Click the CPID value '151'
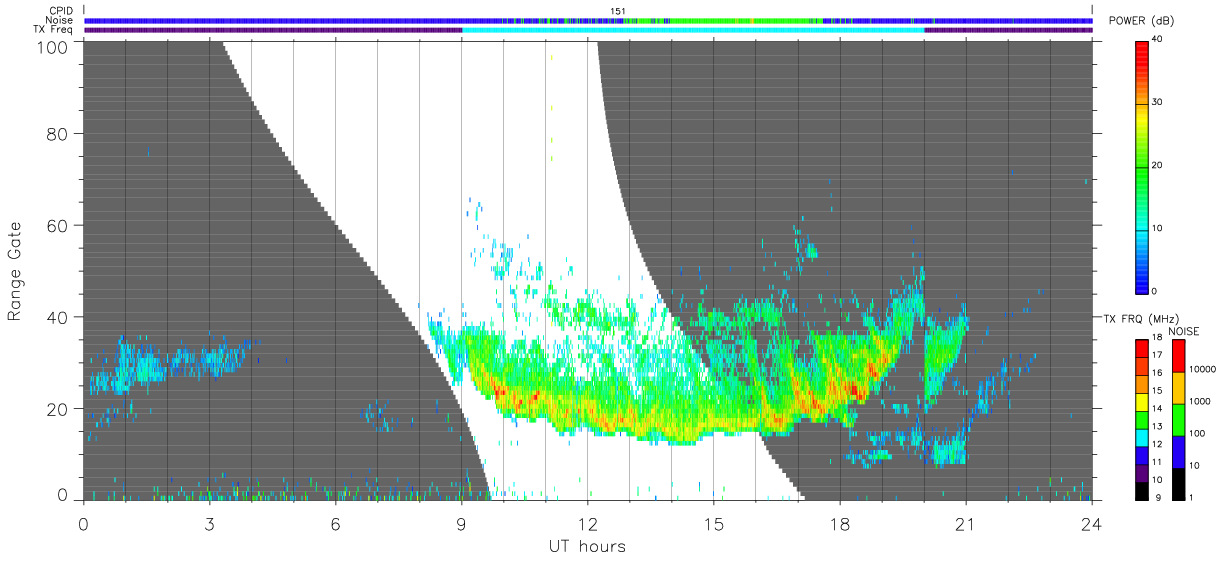This screenshot has width=1228, height=567. coord(618,11)
